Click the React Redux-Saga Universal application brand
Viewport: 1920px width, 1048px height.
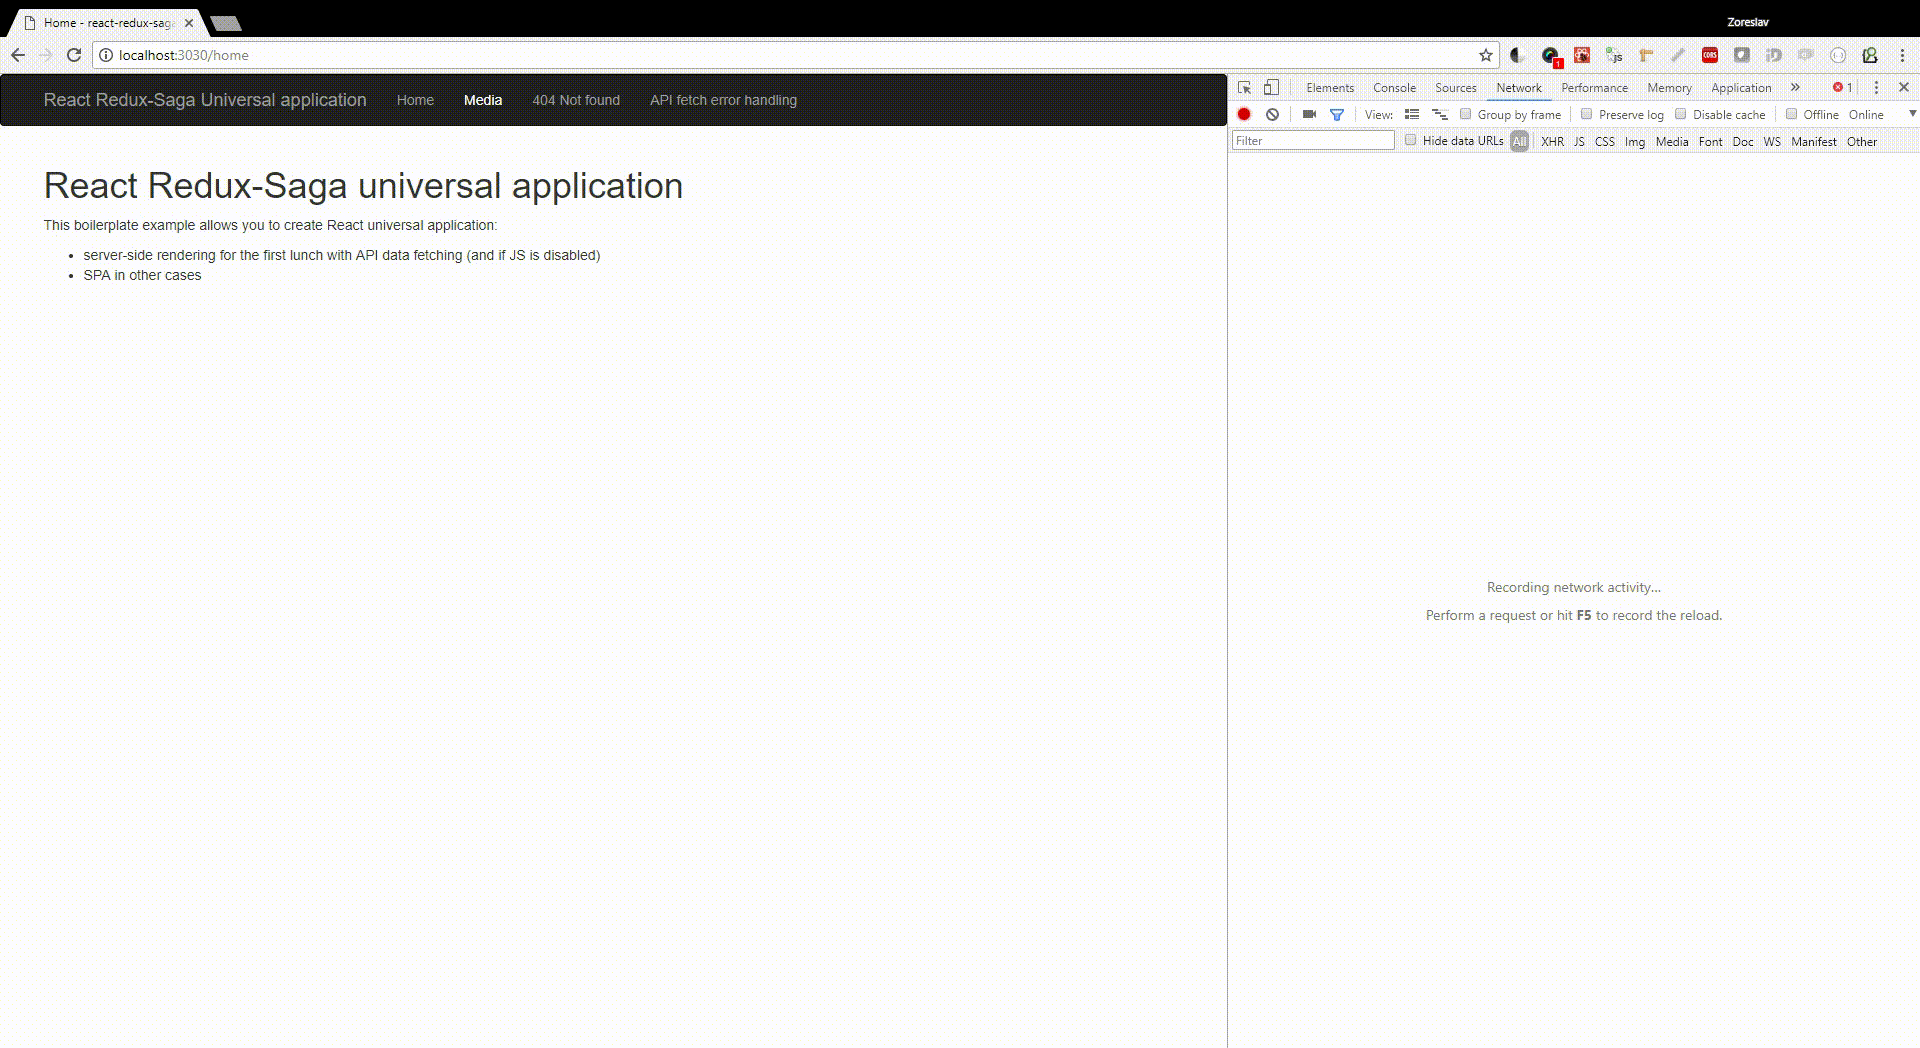(x=205, y=100)
